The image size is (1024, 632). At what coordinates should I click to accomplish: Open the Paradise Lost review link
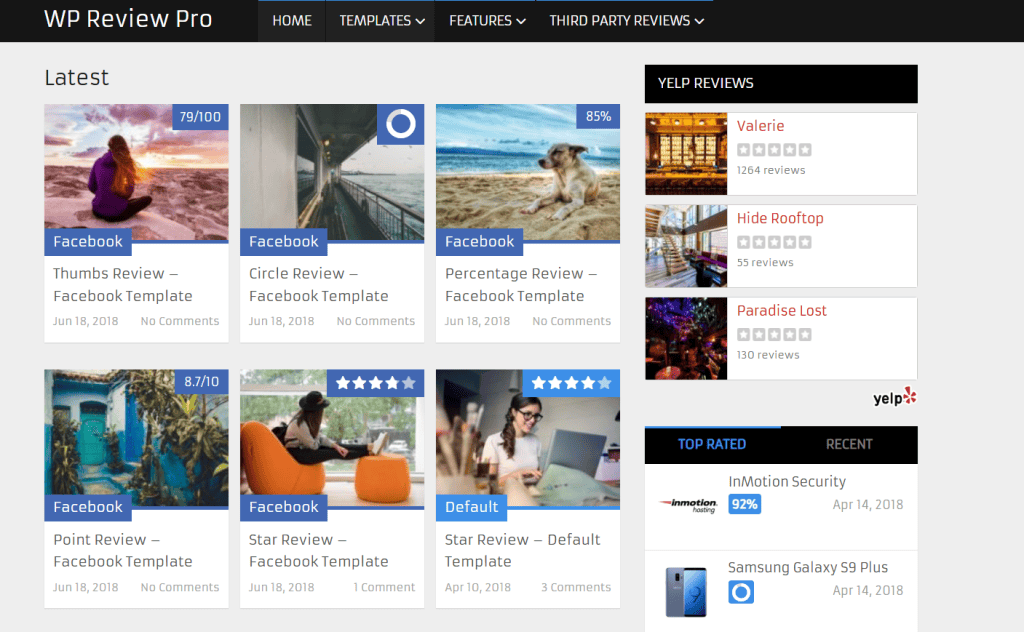[782, 310]
